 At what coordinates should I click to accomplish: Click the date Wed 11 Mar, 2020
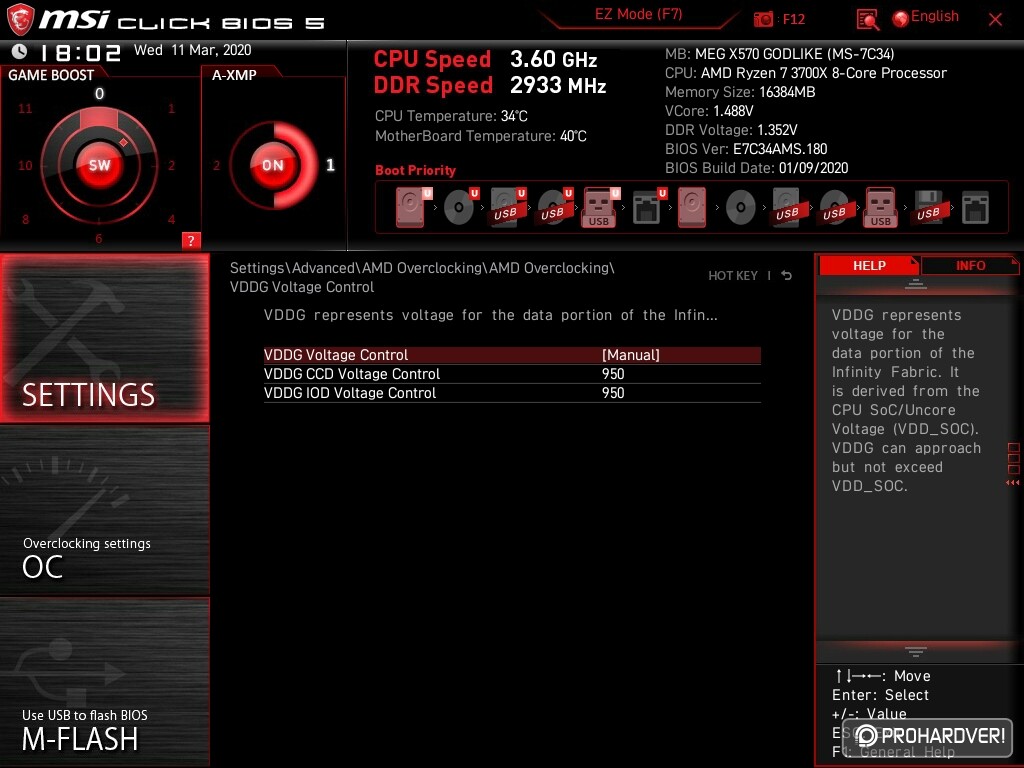coord(193,50)
